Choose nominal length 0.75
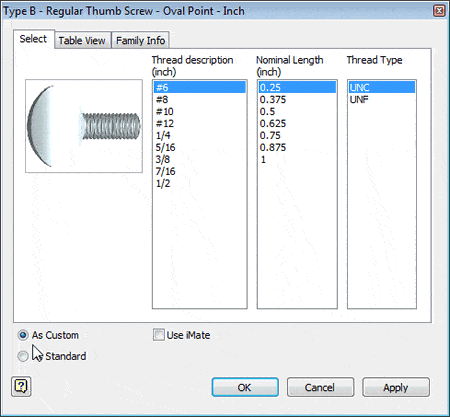The width and height of the screenshot is (450, 417). (297, 136)
